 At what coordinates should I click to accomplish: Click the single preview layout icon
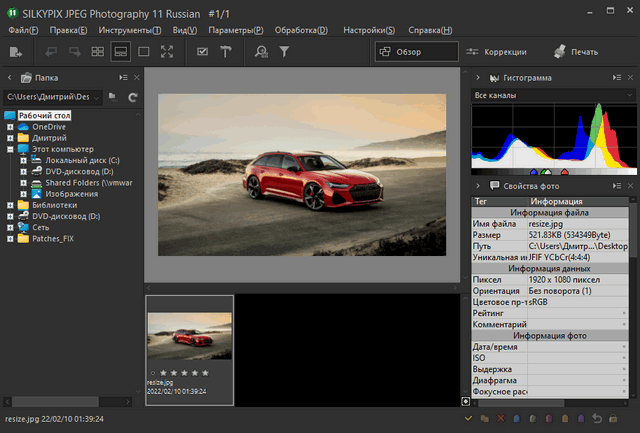(x=144, y=51)
